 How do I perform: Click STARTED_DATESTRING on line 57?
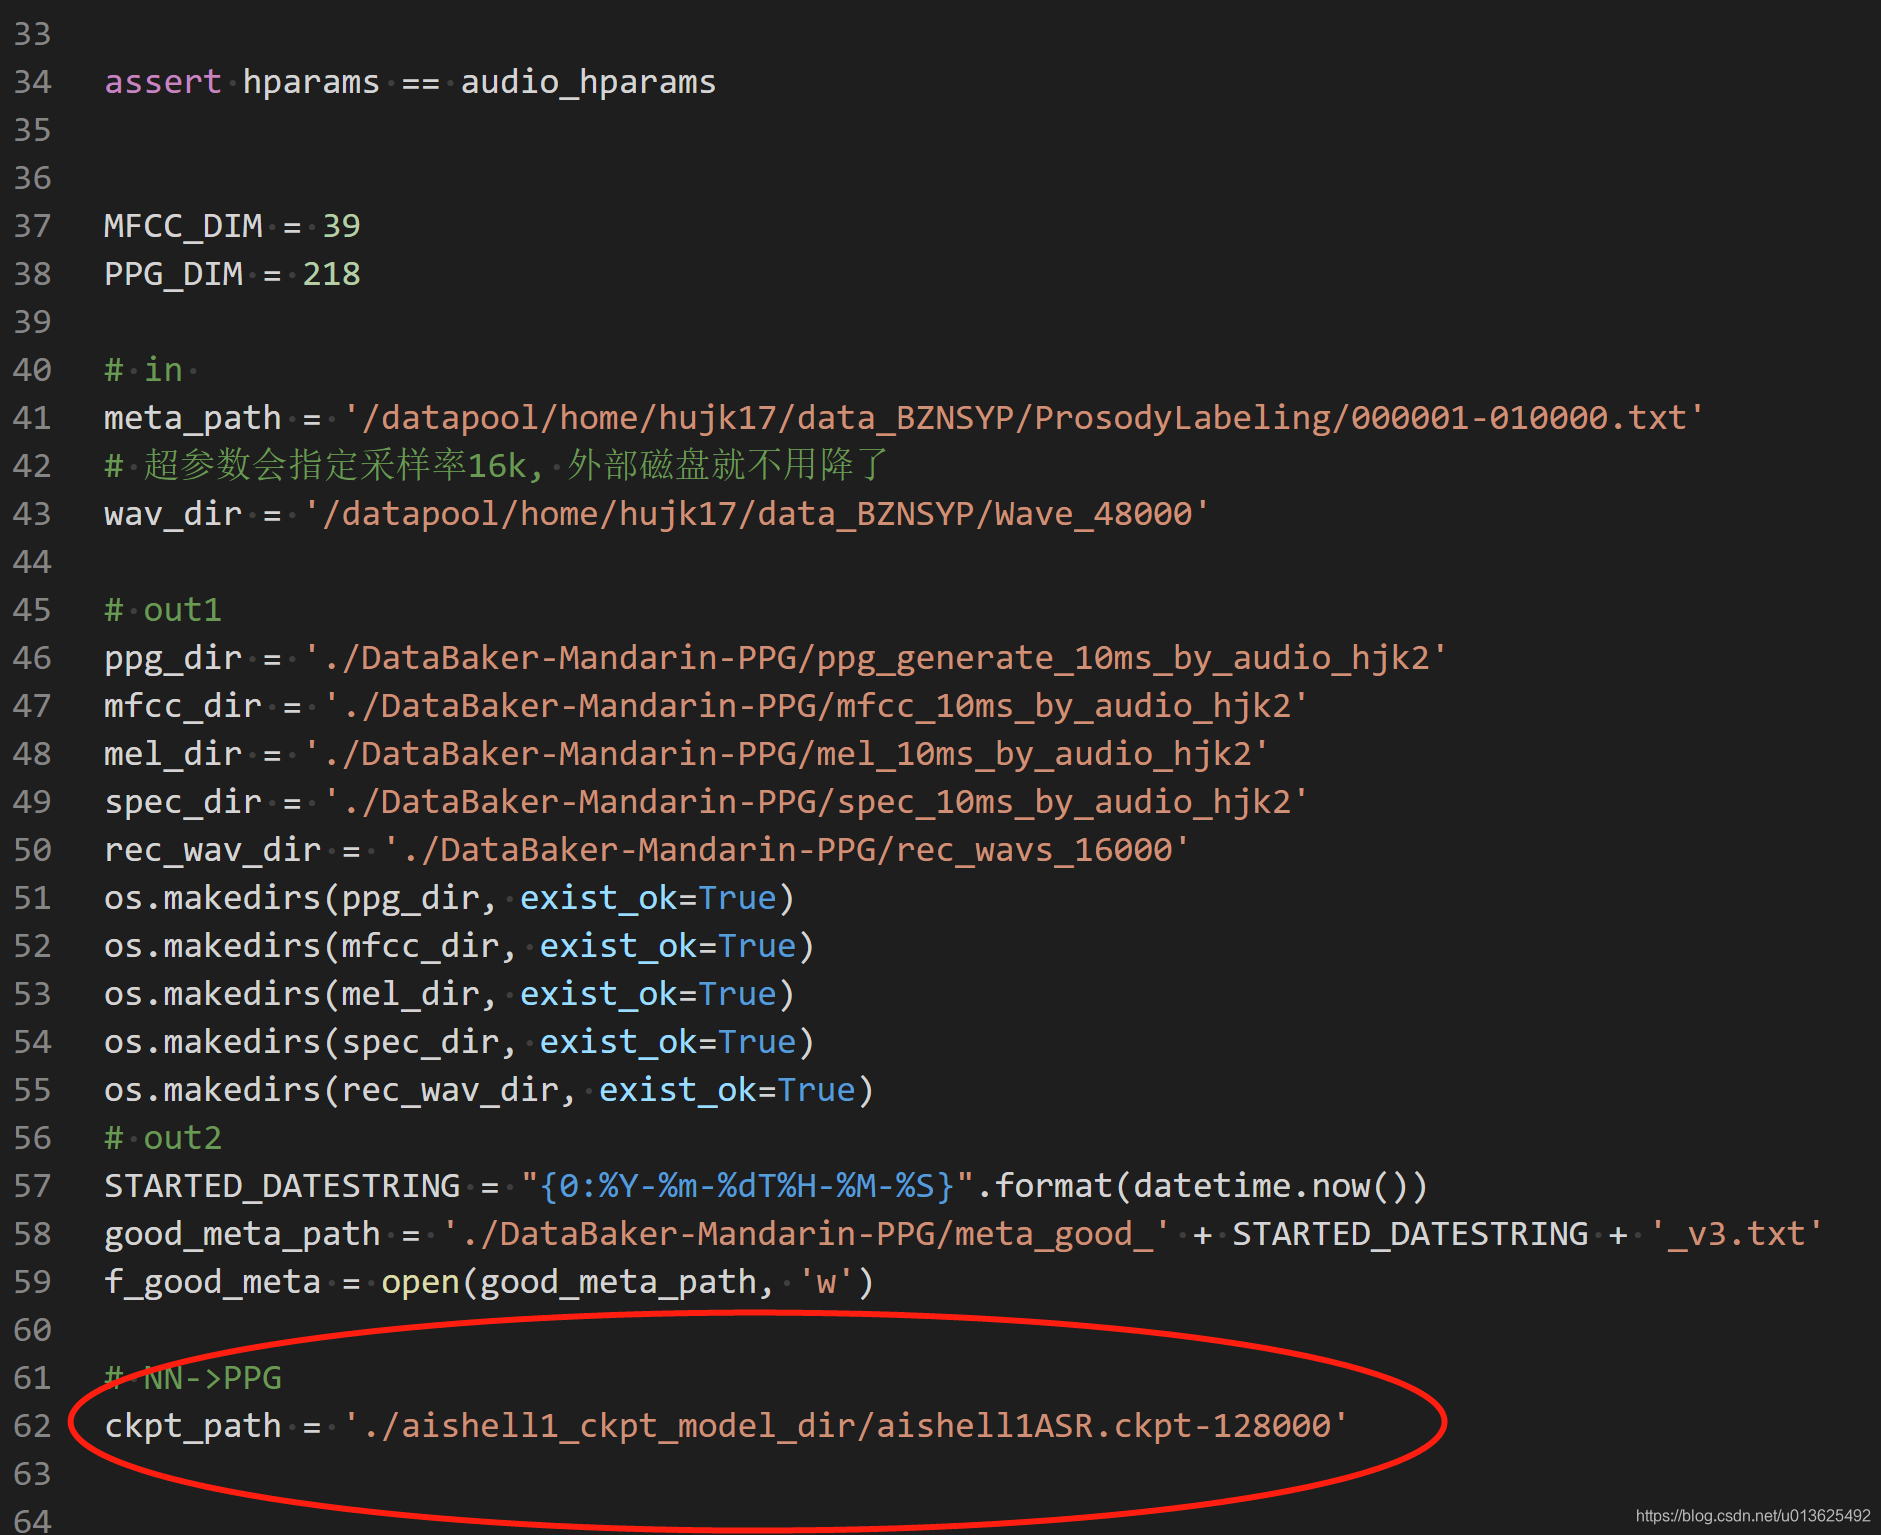(282, 1186)
